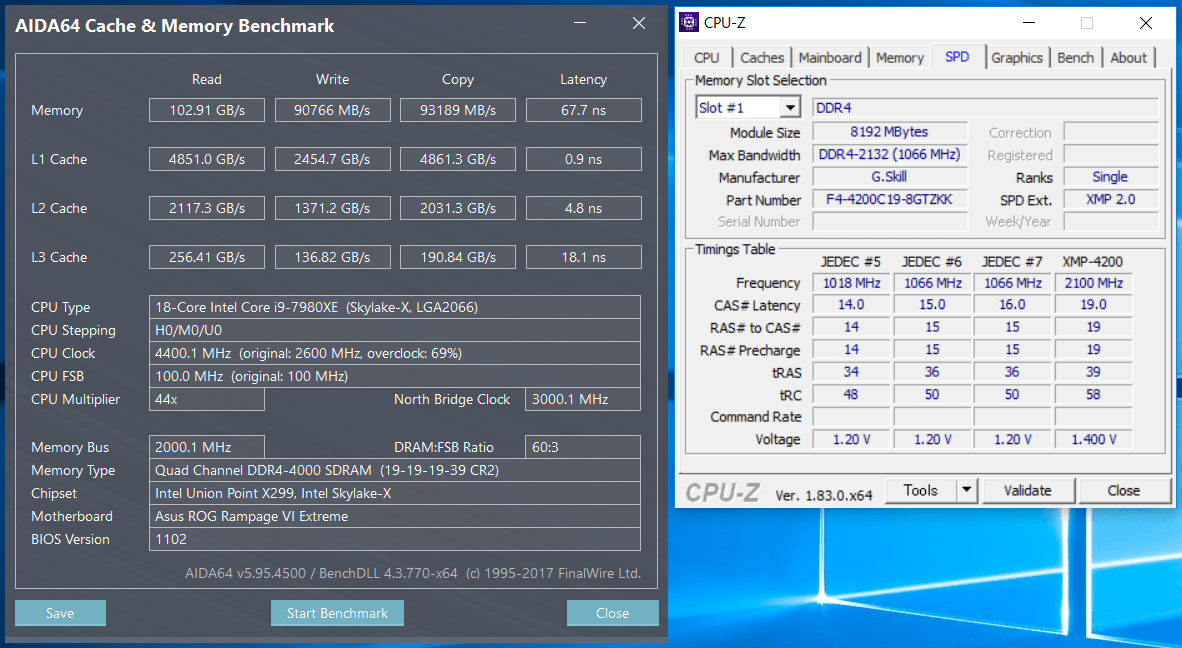Click the CPU Stepping field H0/M0/U0
The image size is (1182, 648).
(395, 330)
